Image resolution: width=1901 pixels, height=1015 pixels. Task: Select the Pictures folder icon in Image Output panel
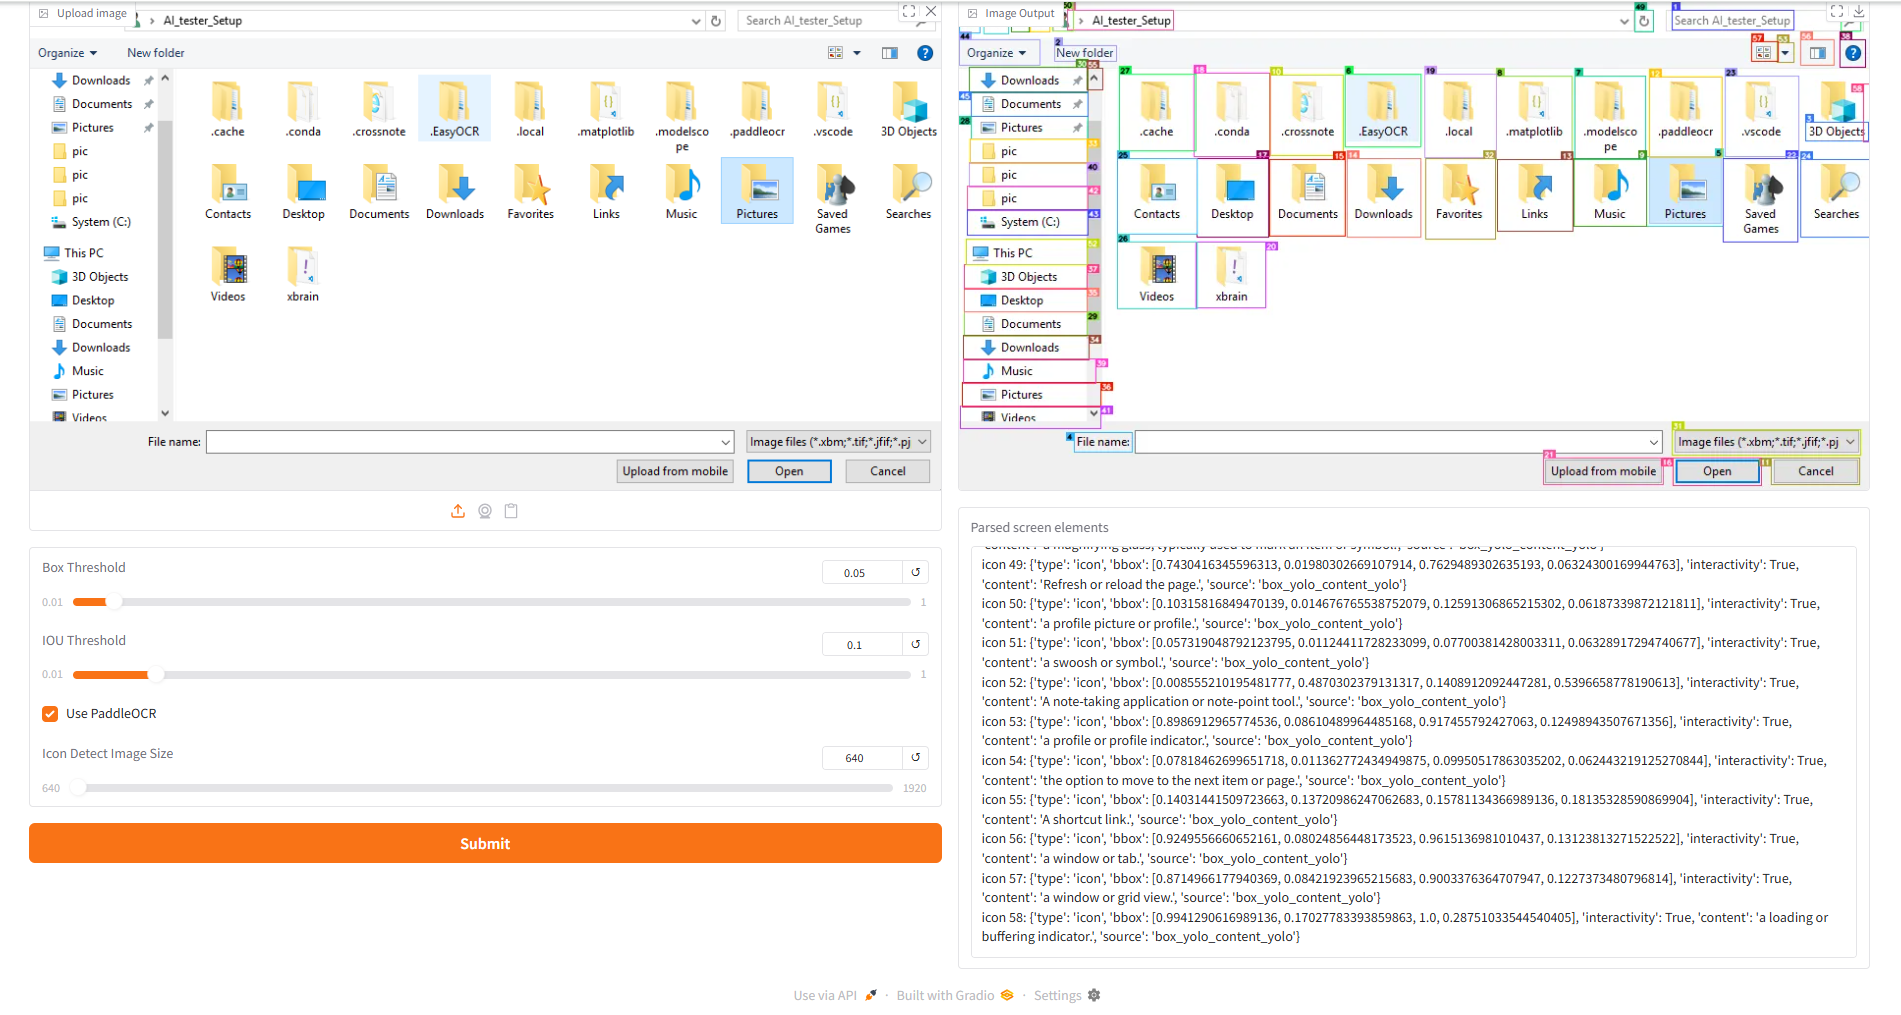pos(1685,192)
